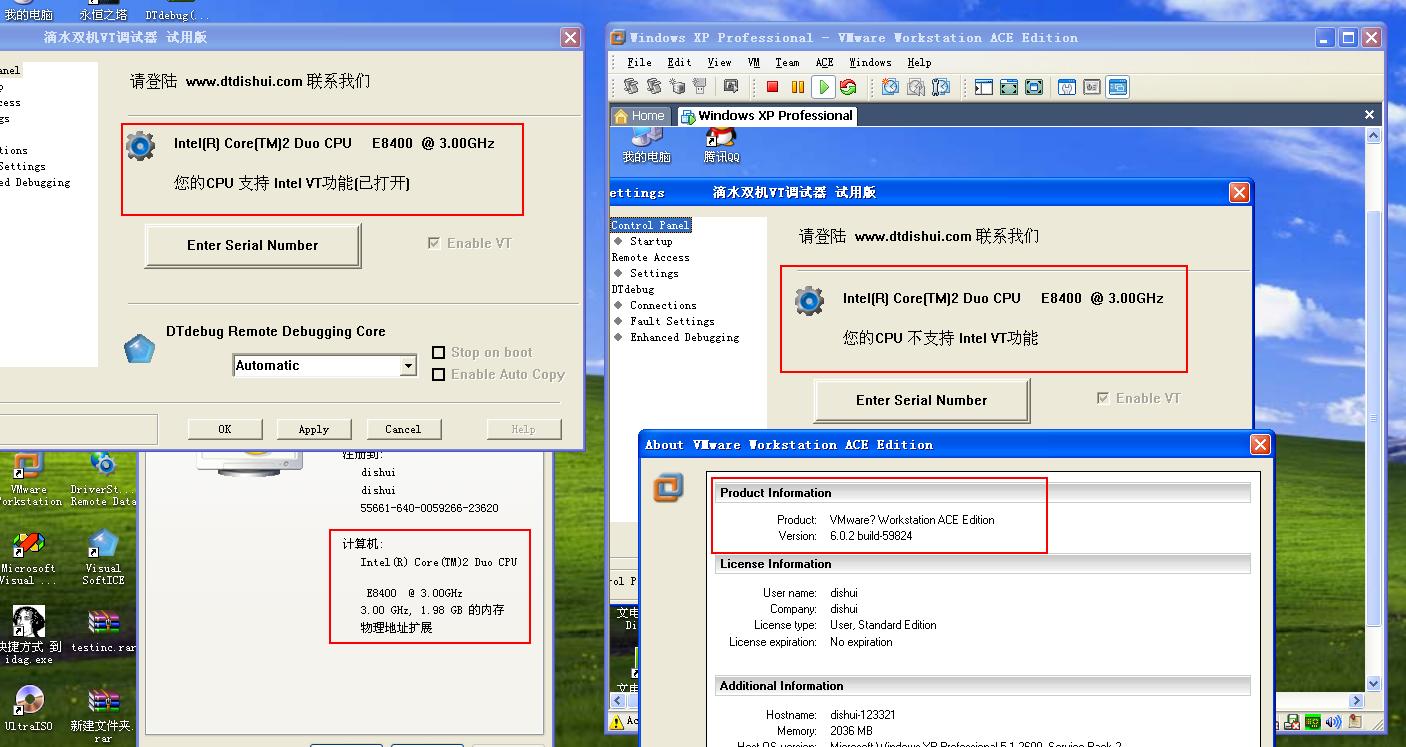This screenshot has height=747, width=1406.
Task: Click the OK button in the debugger dialog
Action: [x=225, y=429]
